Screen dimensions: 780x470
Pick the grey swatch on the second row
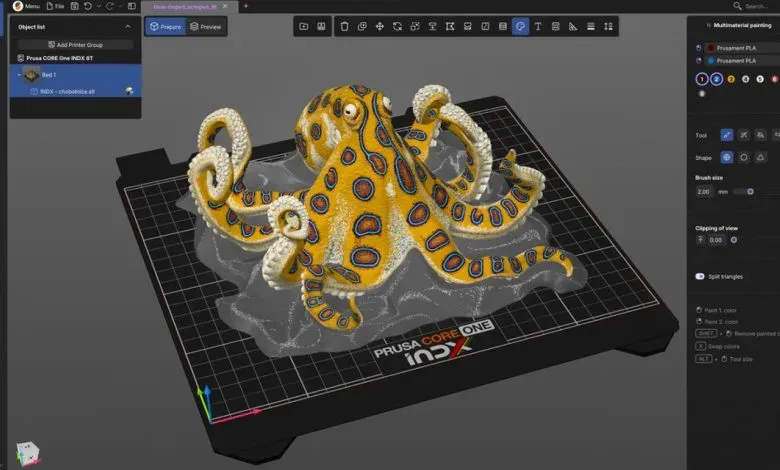(x=702, y=94)
